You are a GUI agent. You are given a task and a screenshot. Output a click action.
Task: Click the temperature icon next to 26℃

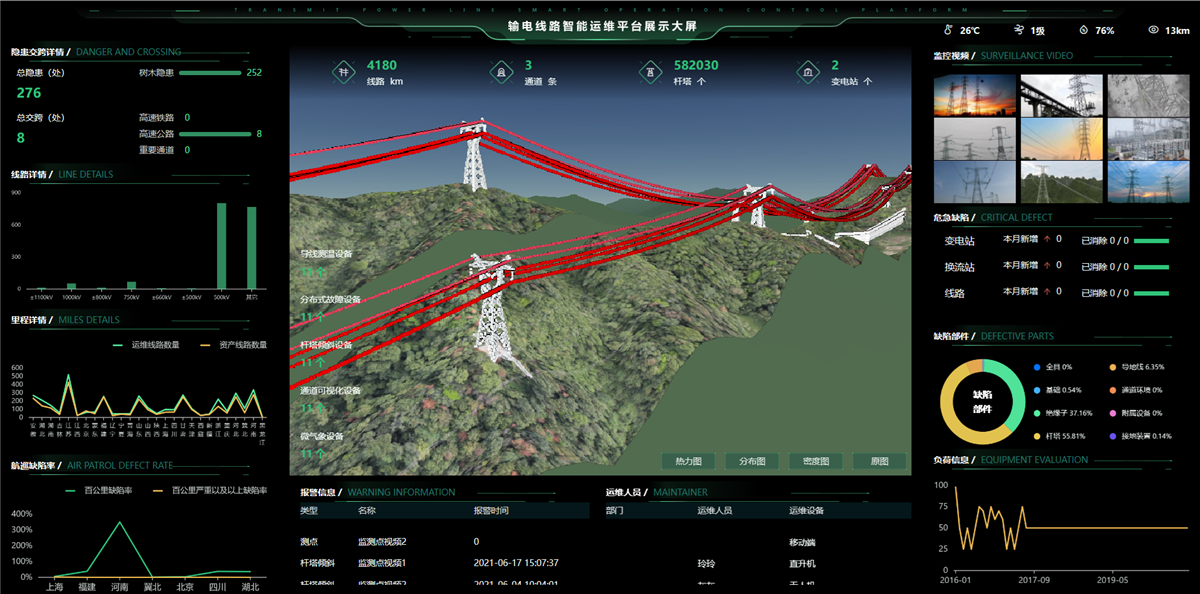[947, 30]
